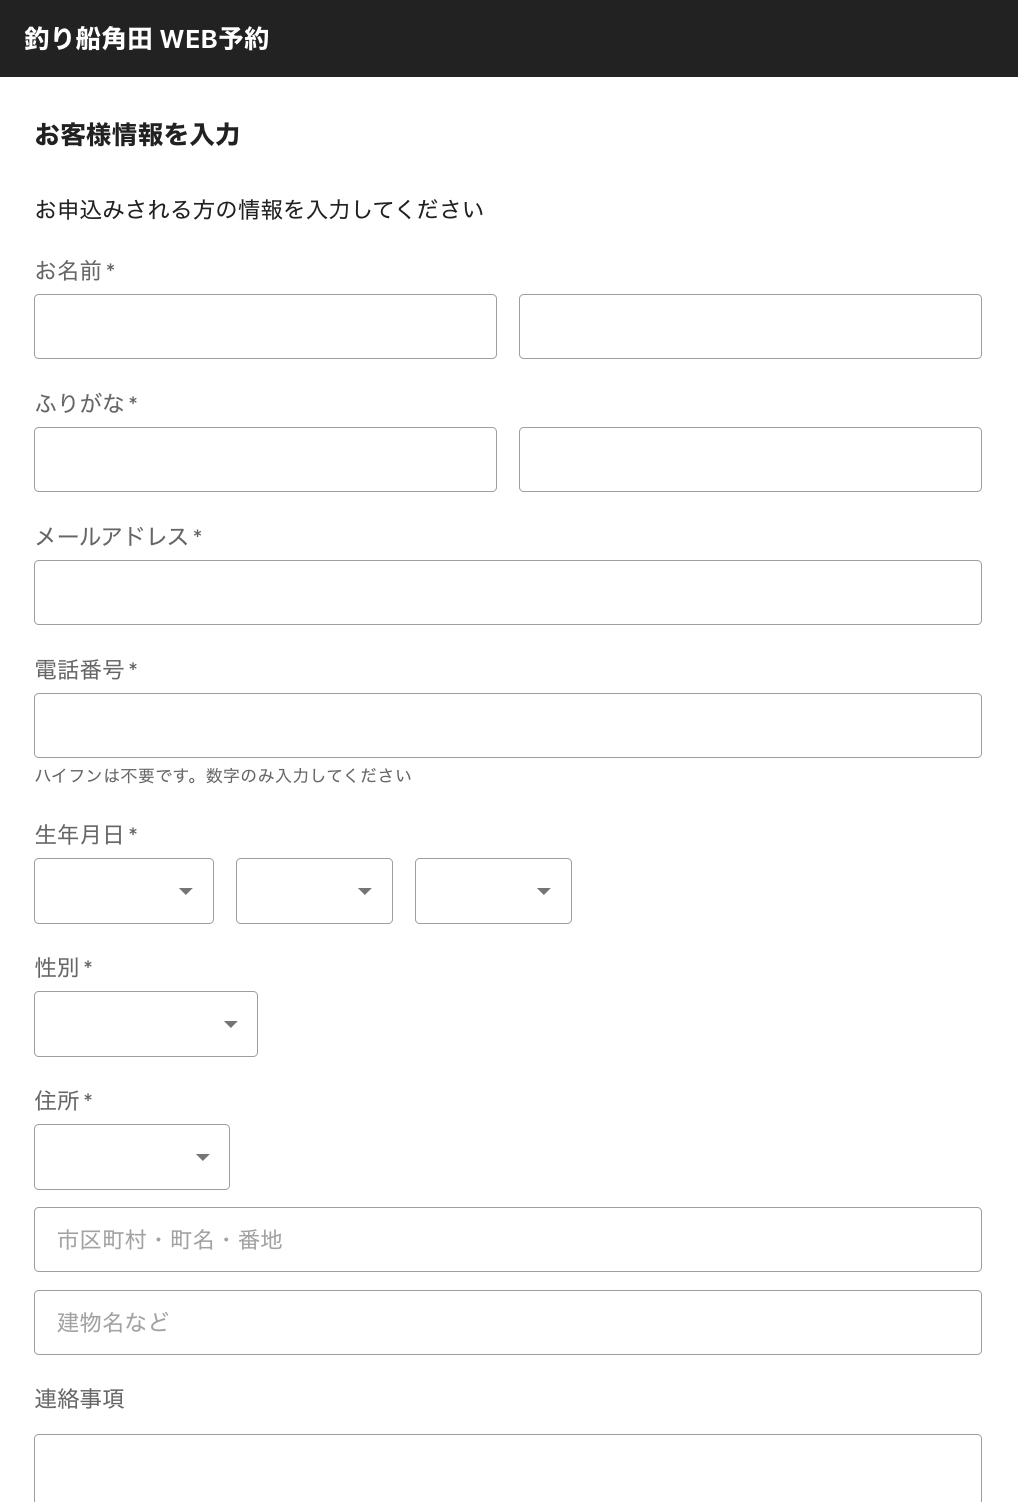This screenshot has width=1018, height=1502.
Task: Click the 市区町村・町名・番地 address field
Action: pos(508,1239)
